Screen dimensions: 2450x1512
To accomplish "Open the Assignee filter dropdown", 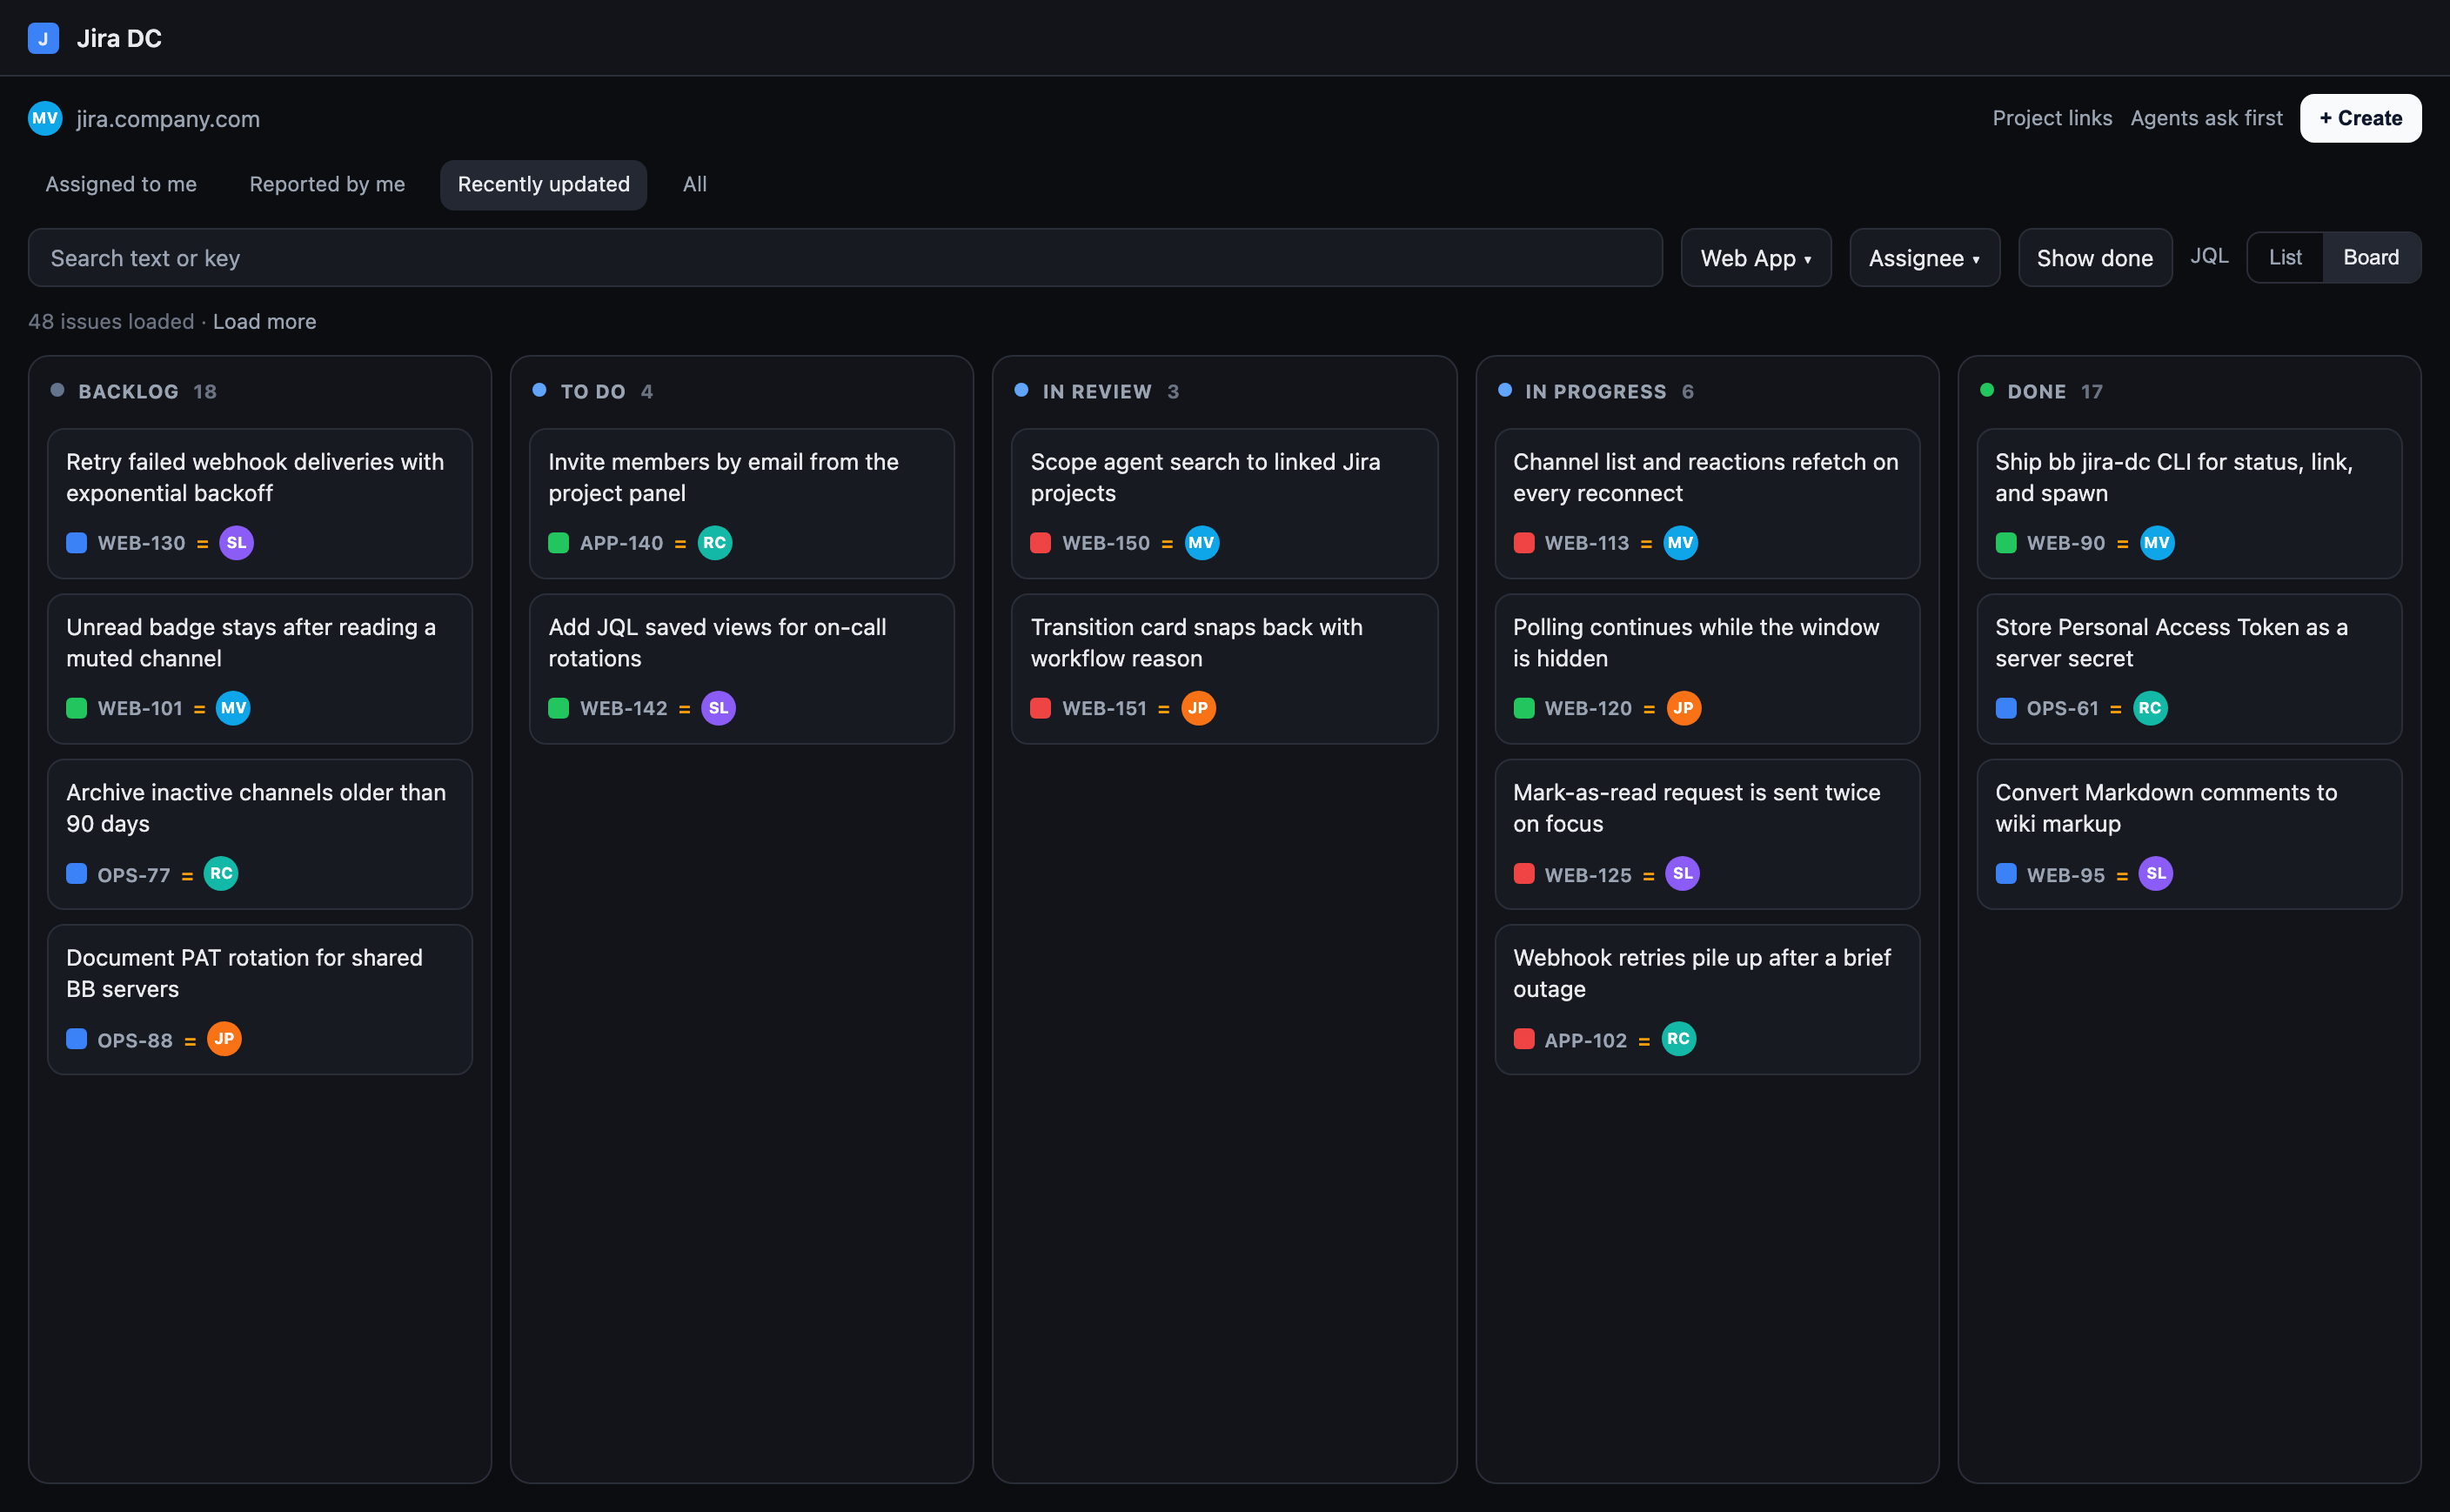I will click(x=1925, y=258).
